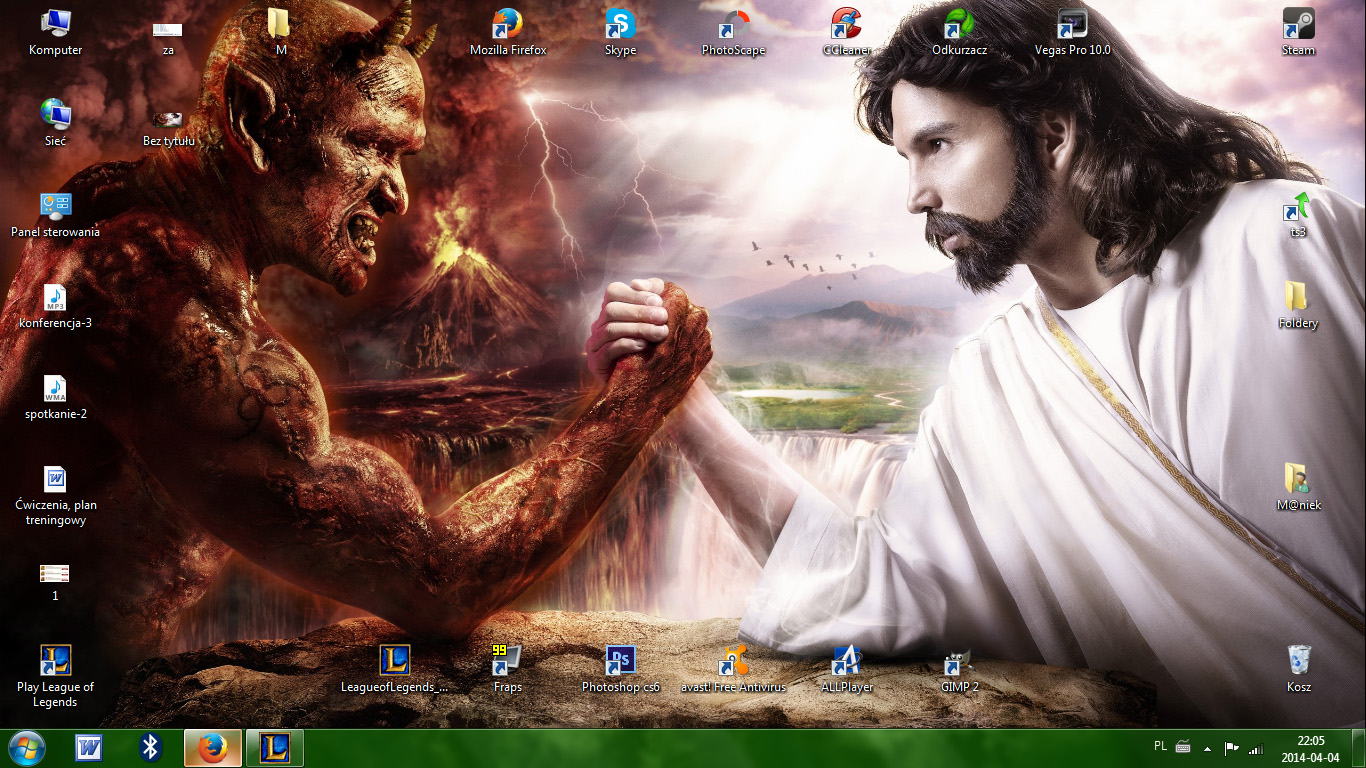
Task: Select the PhotoScape shortcut
Action: pos(733,31)
